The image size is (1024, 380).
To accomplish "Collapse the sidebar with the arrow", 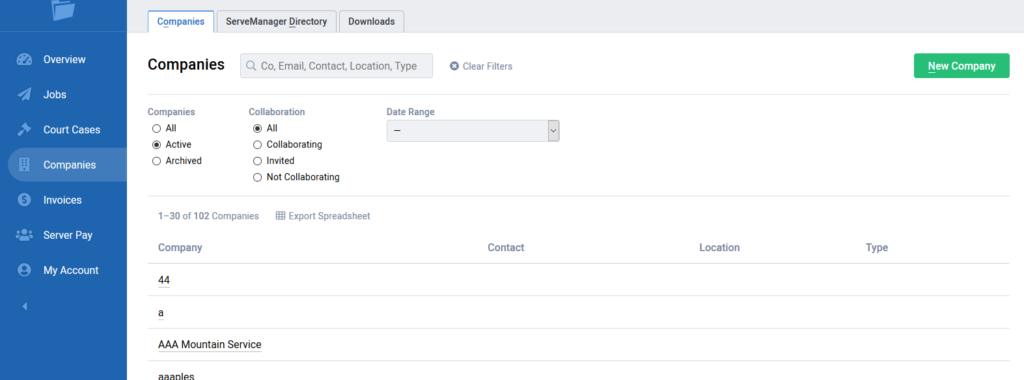I will pos(25,306).
